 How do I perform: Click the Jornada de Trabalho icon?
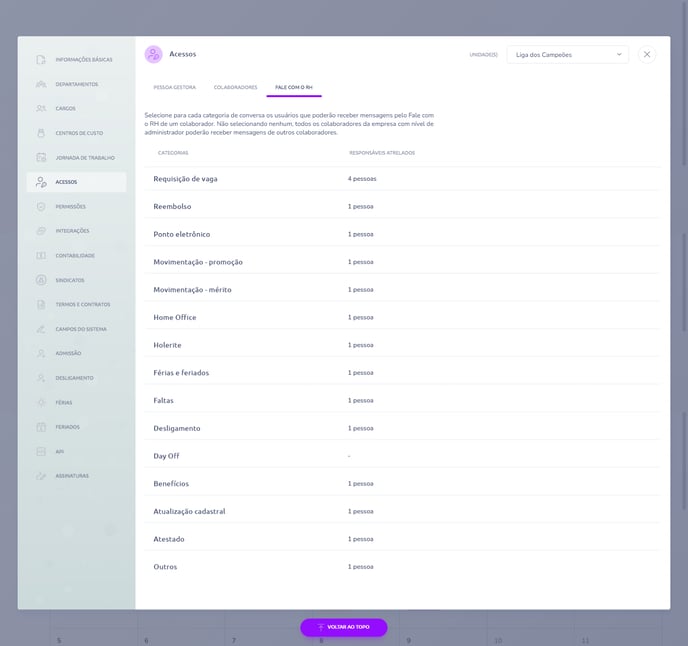pos(41,158)
